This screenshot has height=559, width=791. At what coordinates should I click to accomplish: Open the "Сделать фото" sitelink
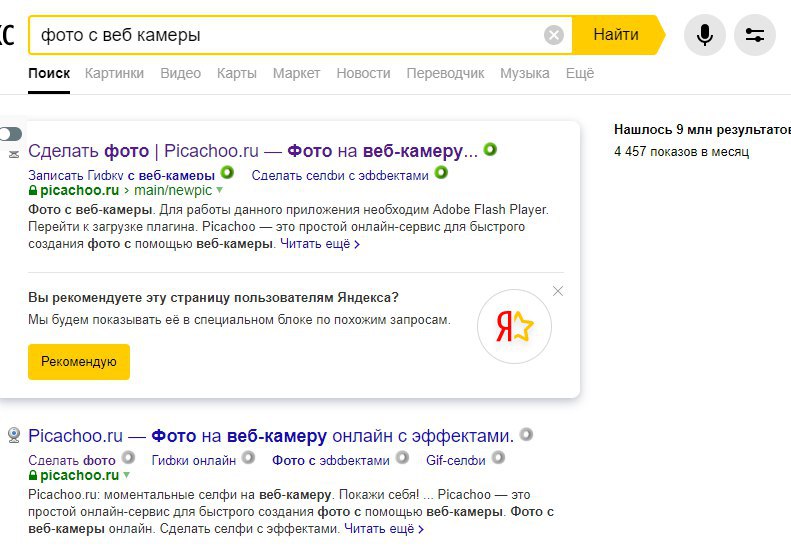click(x=72, y=460)
